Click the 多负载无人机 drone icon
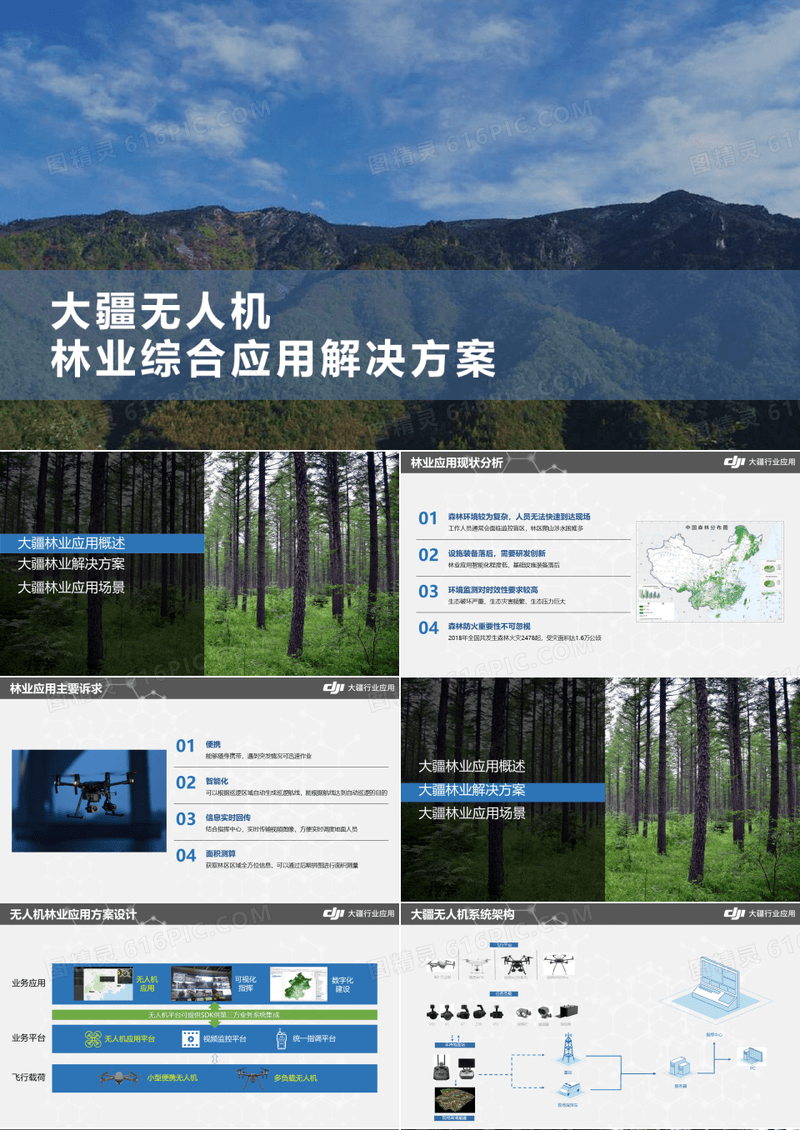This screenshot has height=1130, width=800. [x=252, y=1077]
